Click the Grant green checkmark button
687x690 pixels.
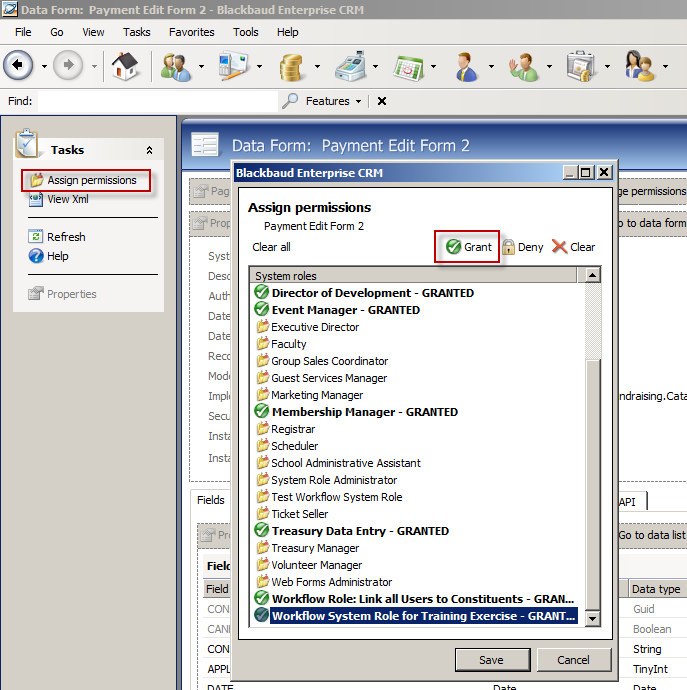(468, 247)
